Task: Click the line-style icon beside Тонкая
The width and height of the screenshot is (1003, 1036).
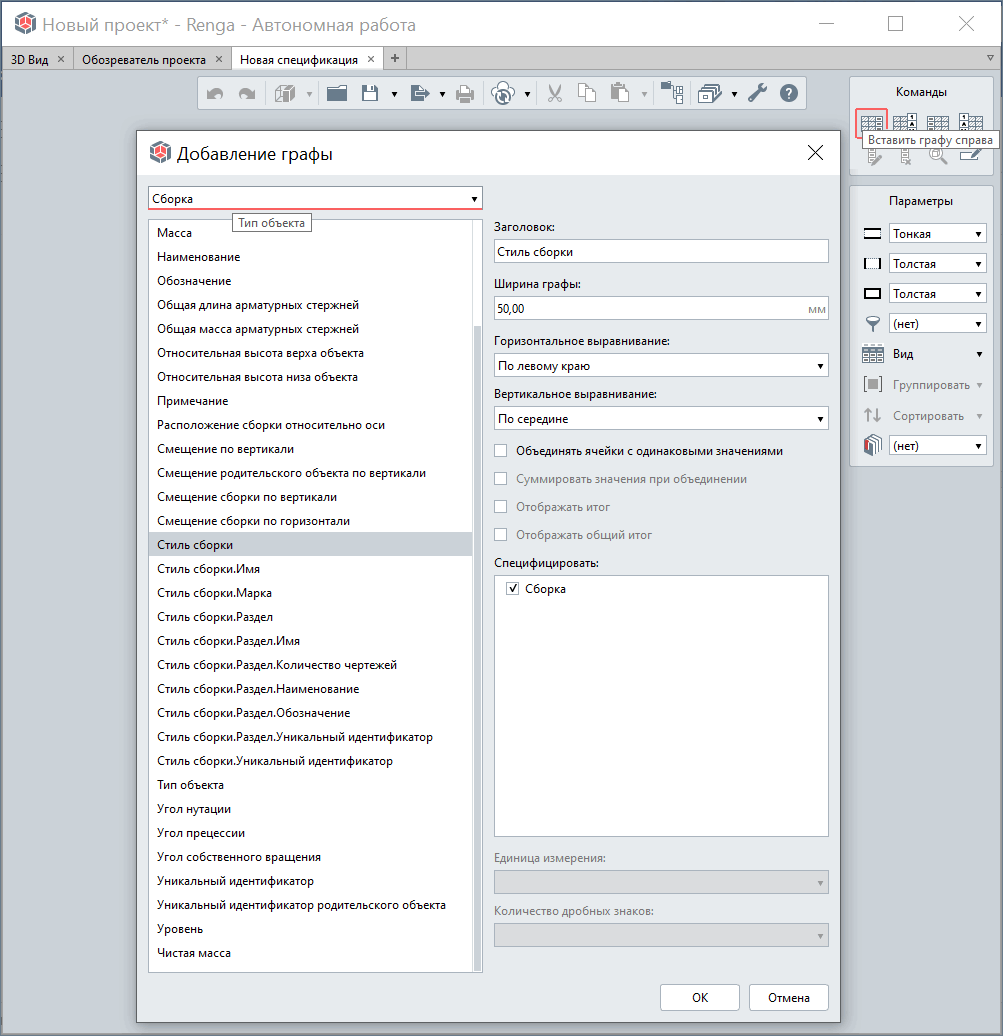Action: (873, 234)
